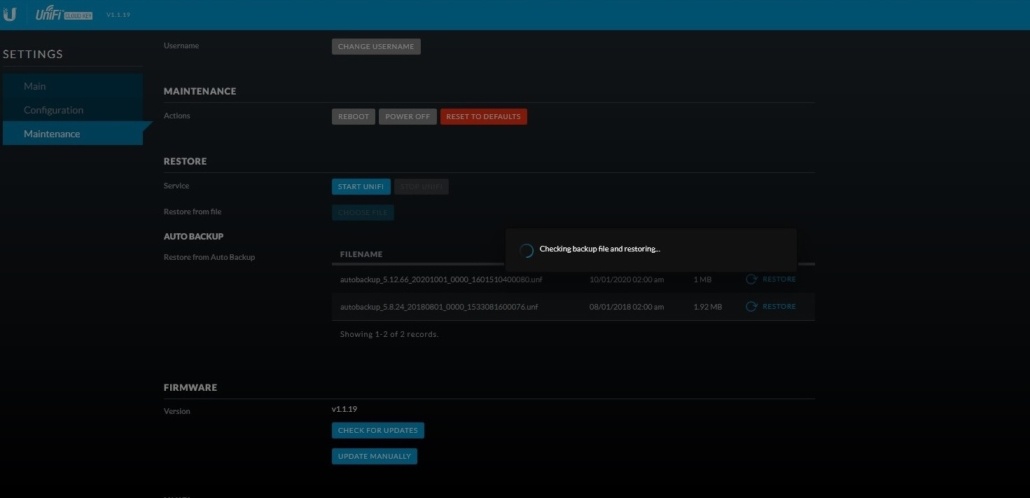Image resolution: width=1030 pixels, height=498 pixels.
Task: Click restore icon for autobackup 5.12.66 file
Action: tap(752, 279)
